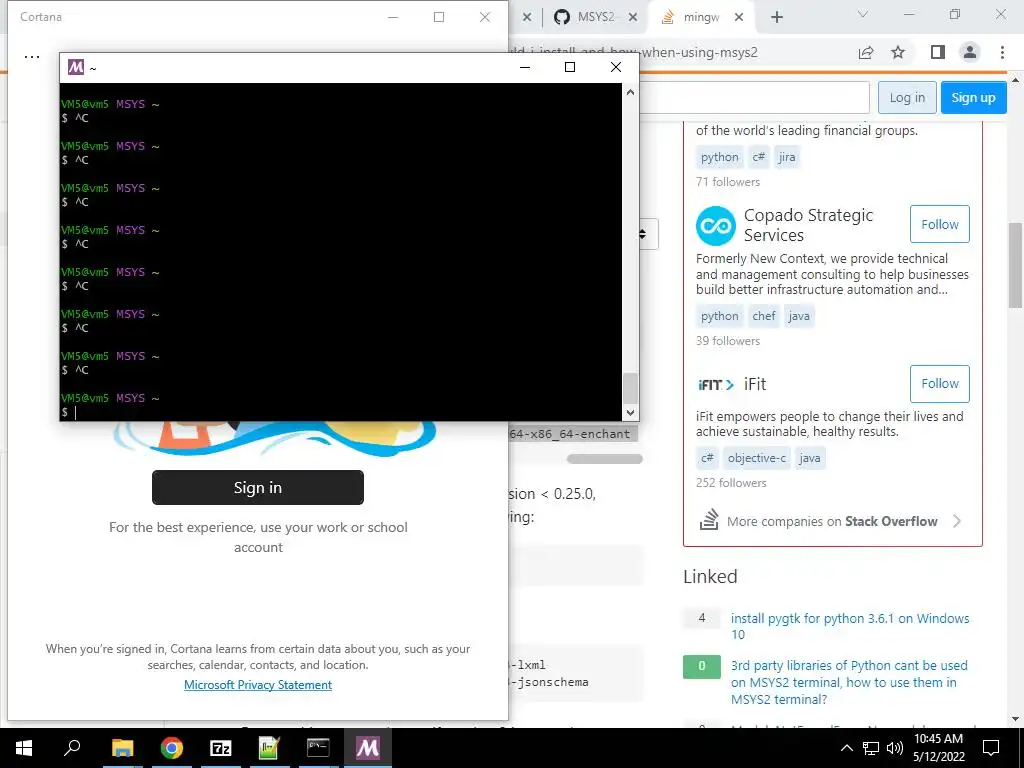
Task: Click the MSYS2 terminal title bar icon
Action: click(76, 67)
